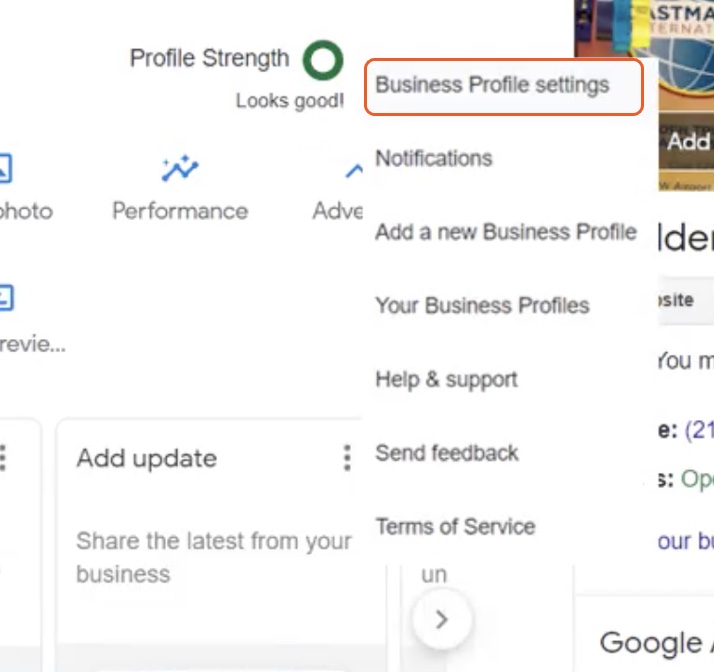This screenshot has width=714, height=672.
Task: Choose Send feedback in the menu
Action: point(447,453)
